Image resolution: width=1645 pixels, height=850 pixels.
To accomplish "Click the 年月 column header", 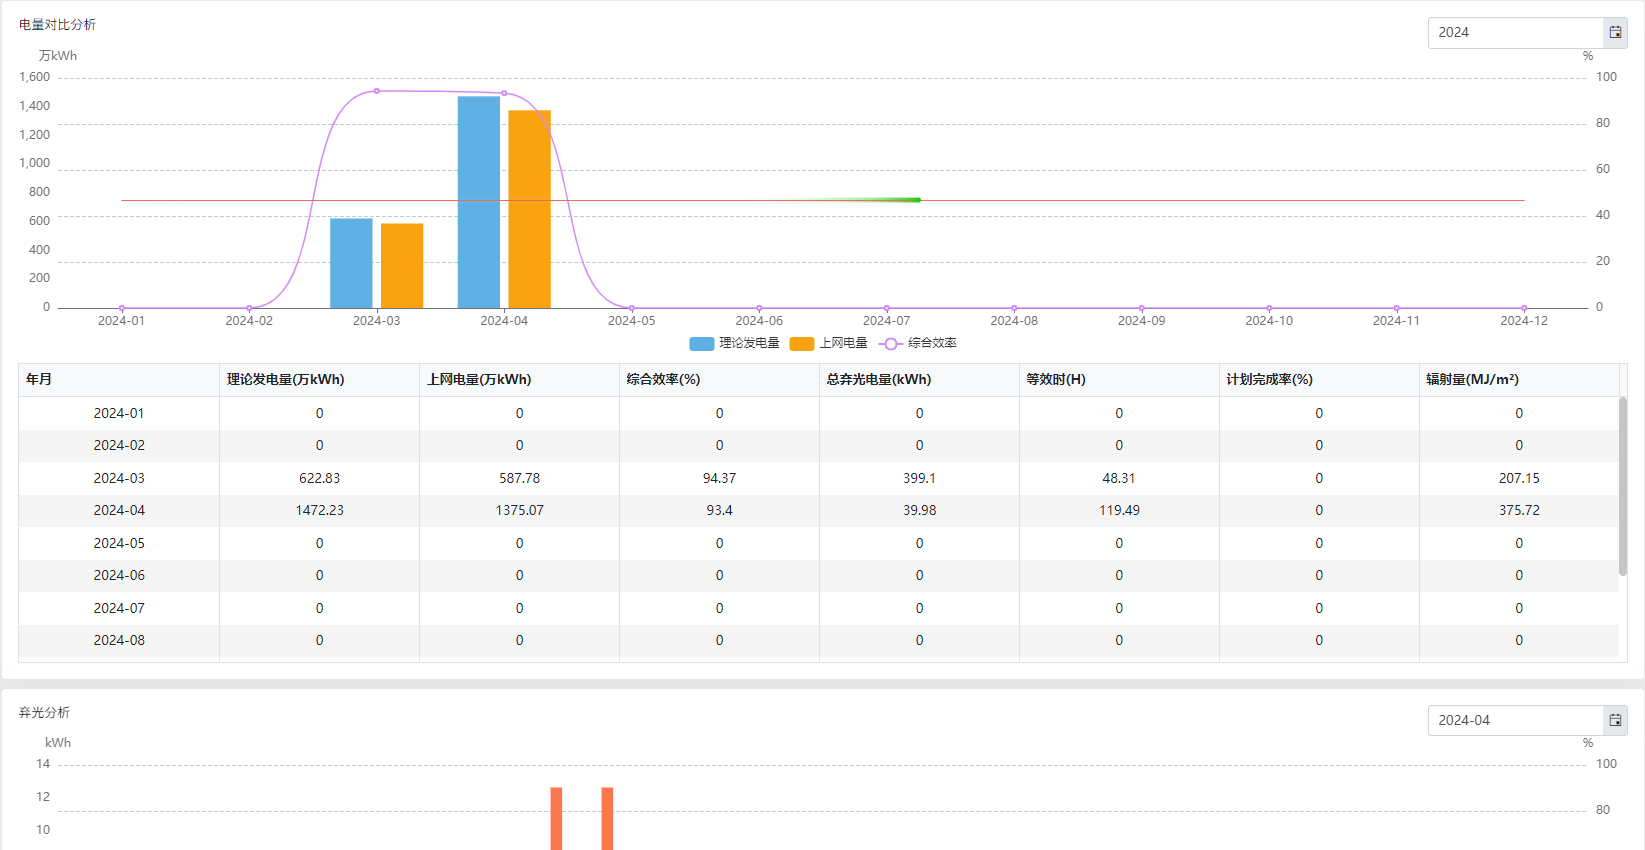I will [x=119, y=380].
